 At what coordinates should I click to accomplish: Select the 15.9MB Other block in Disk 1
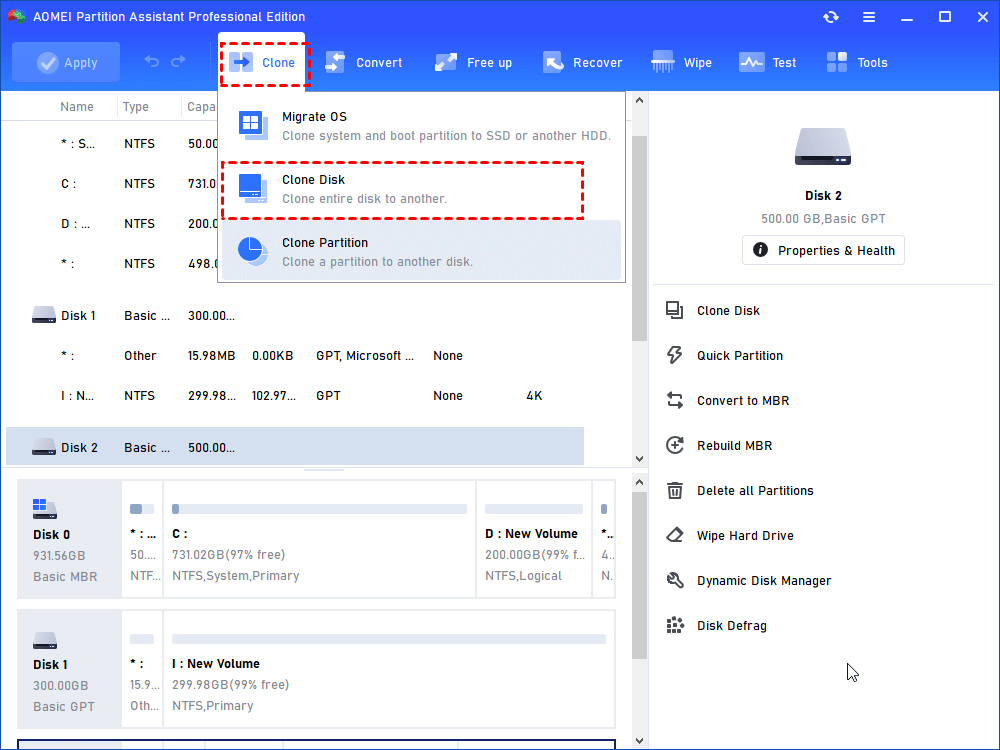coord(142,669)
